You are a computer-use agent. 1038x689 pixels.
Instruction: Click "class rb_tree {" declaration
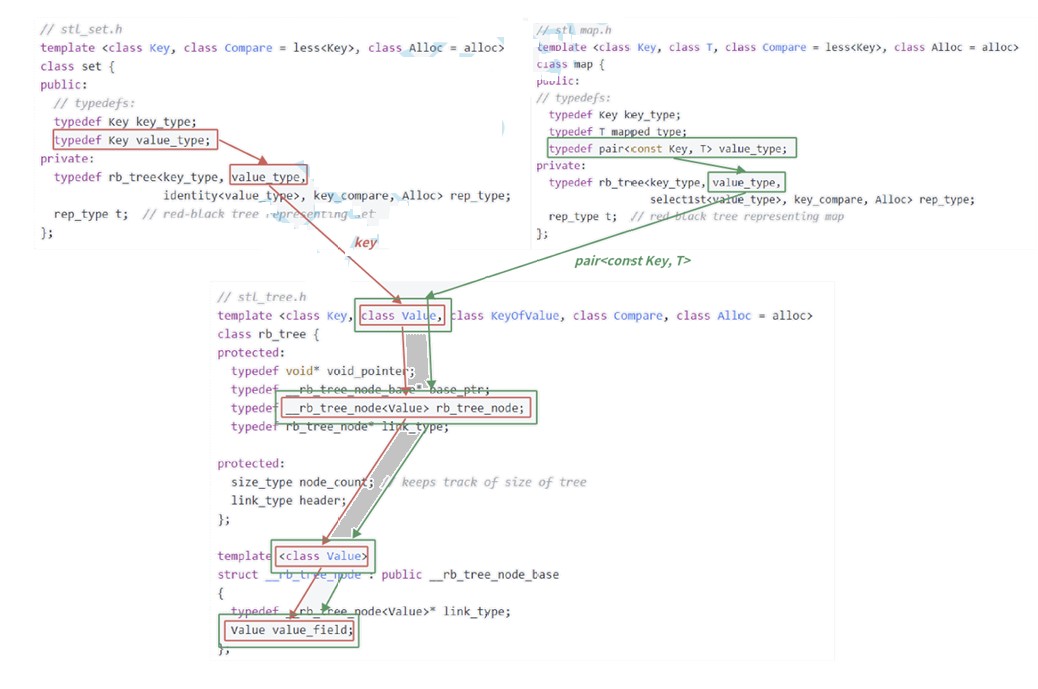[x=268, y=334]
